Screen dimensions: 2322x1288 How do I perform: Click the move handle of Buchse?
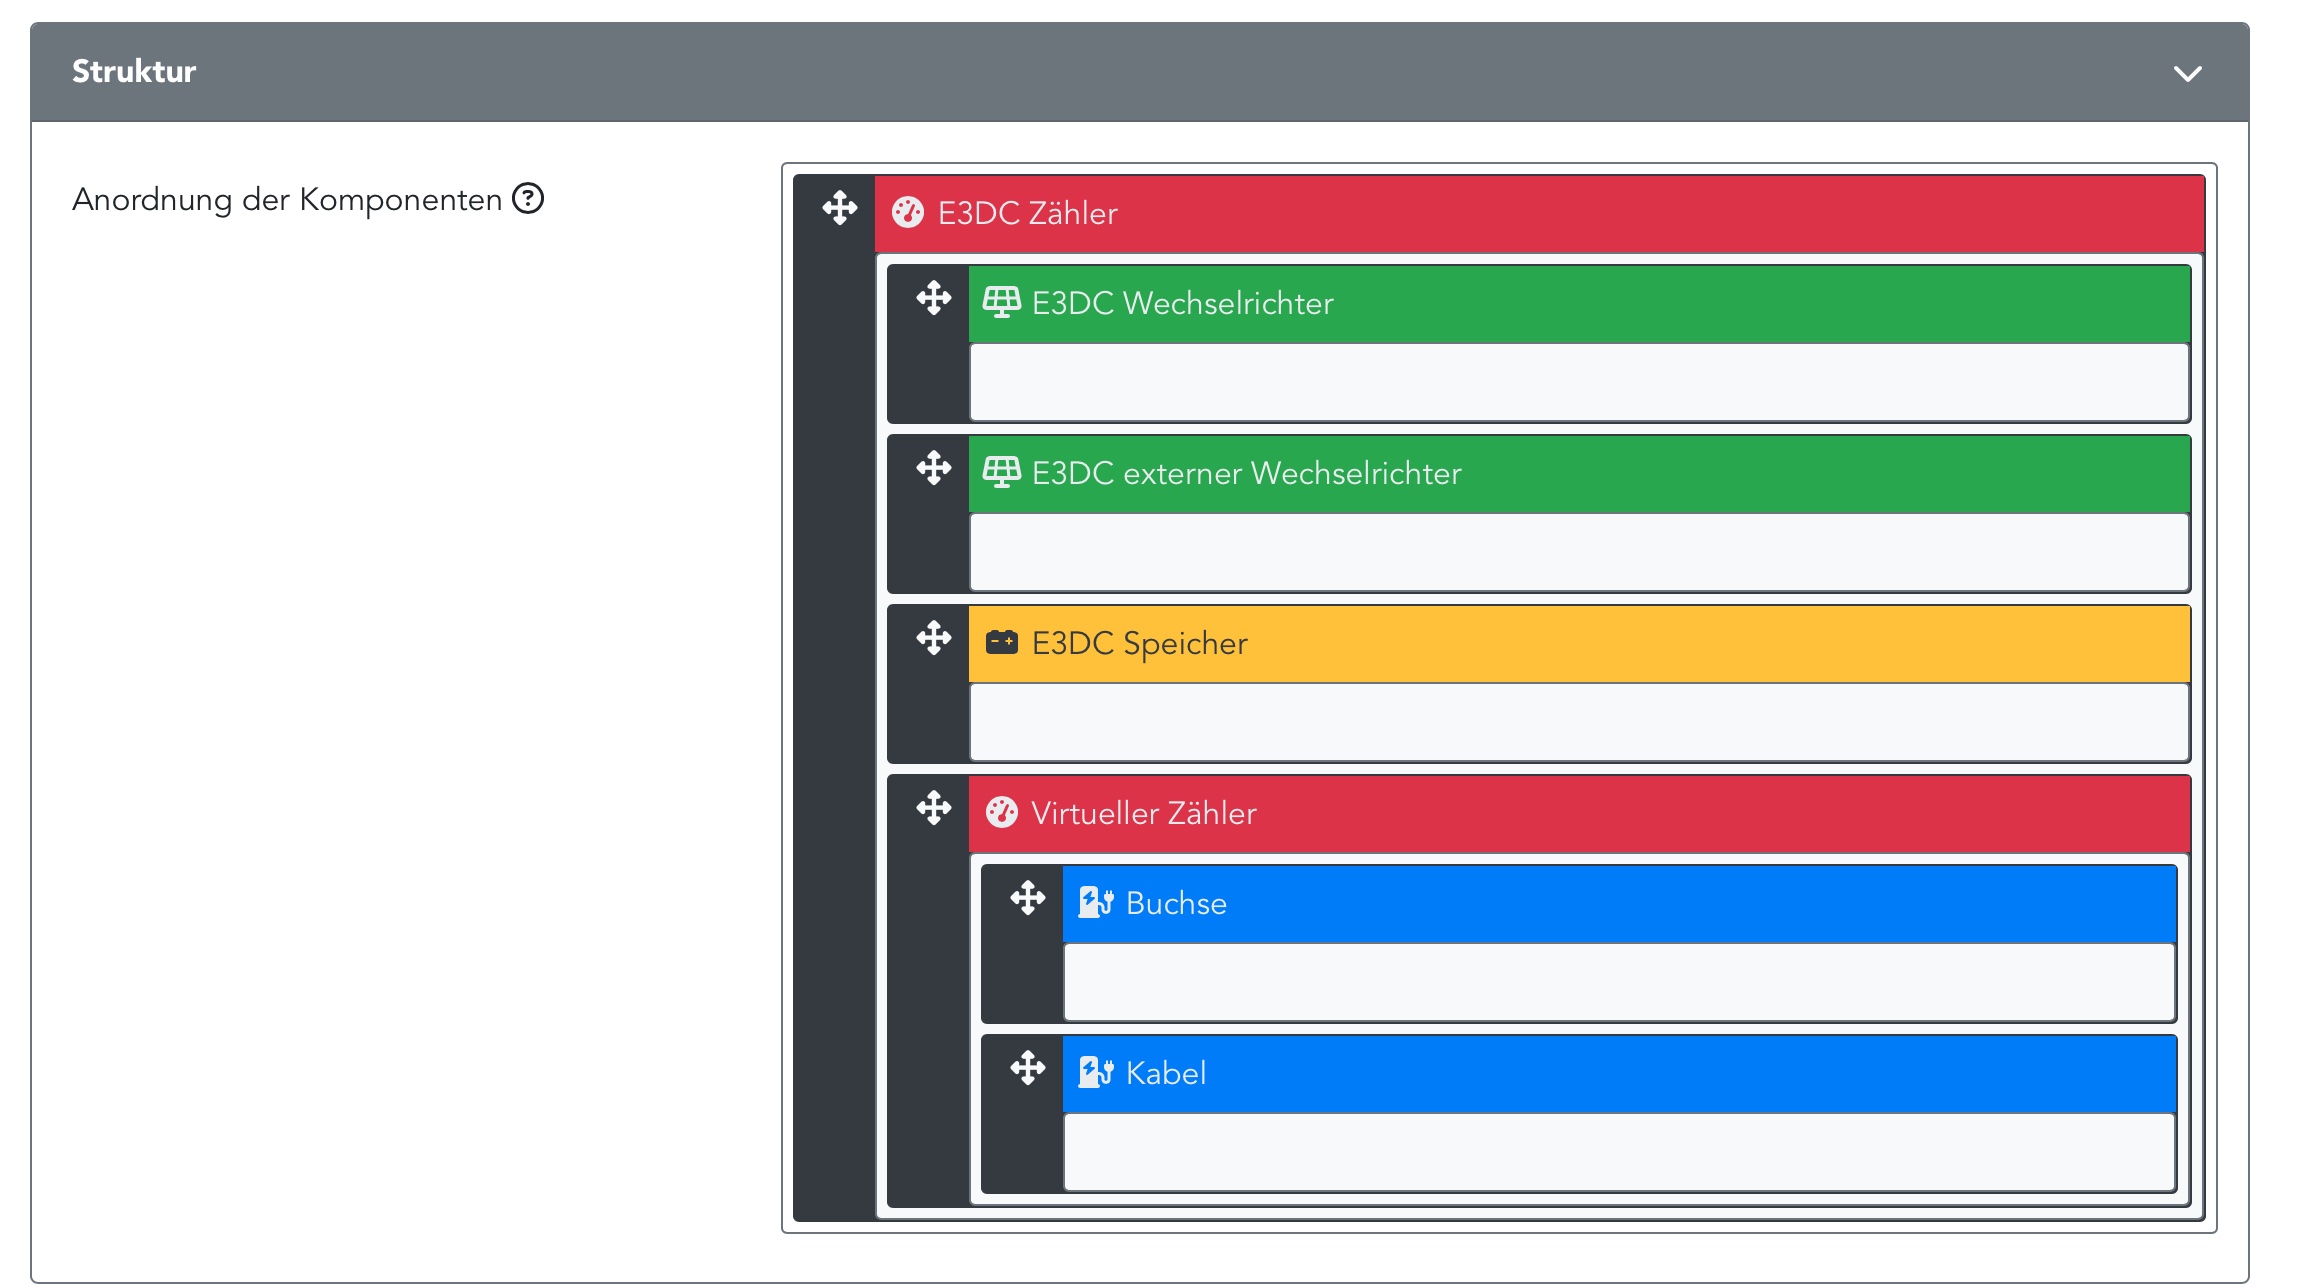click(1027, 898)
